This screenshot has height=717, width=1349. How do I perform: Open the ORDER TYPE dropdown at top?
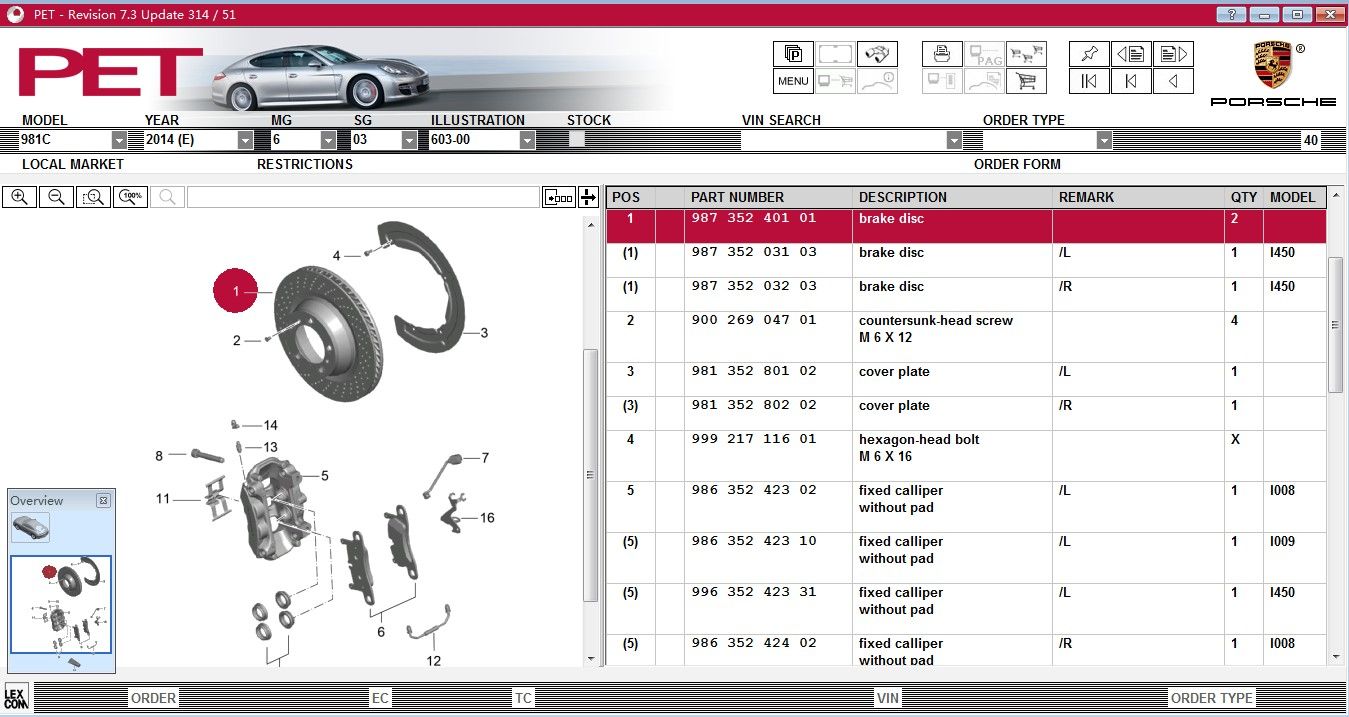[1104, 141]
